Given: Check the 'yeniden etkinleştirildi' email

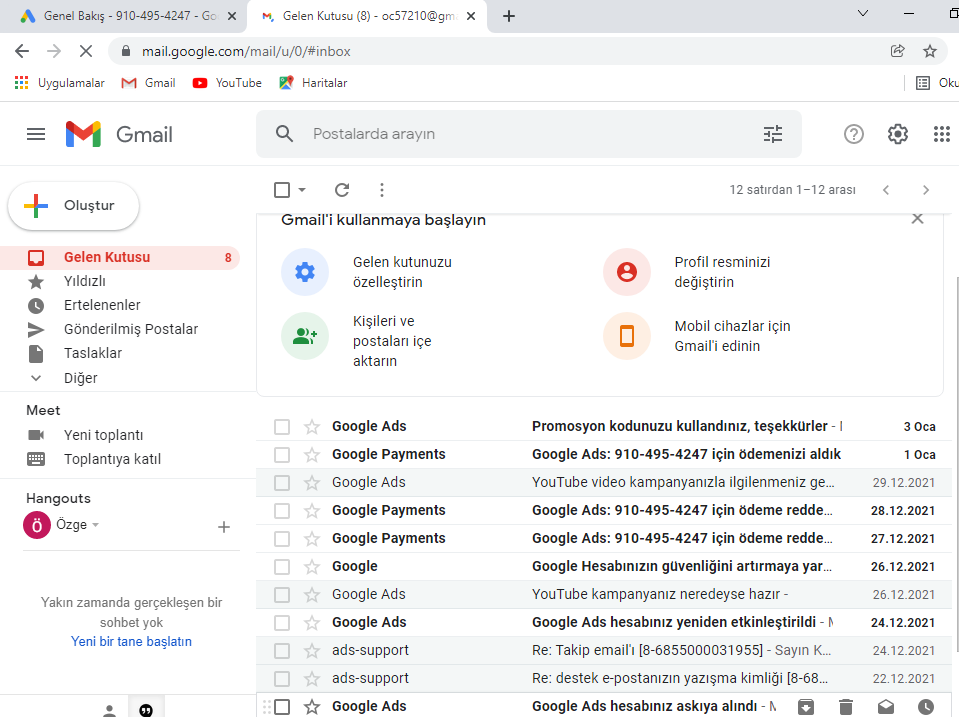Looking at the screenshot, I should tap(282, 623).
